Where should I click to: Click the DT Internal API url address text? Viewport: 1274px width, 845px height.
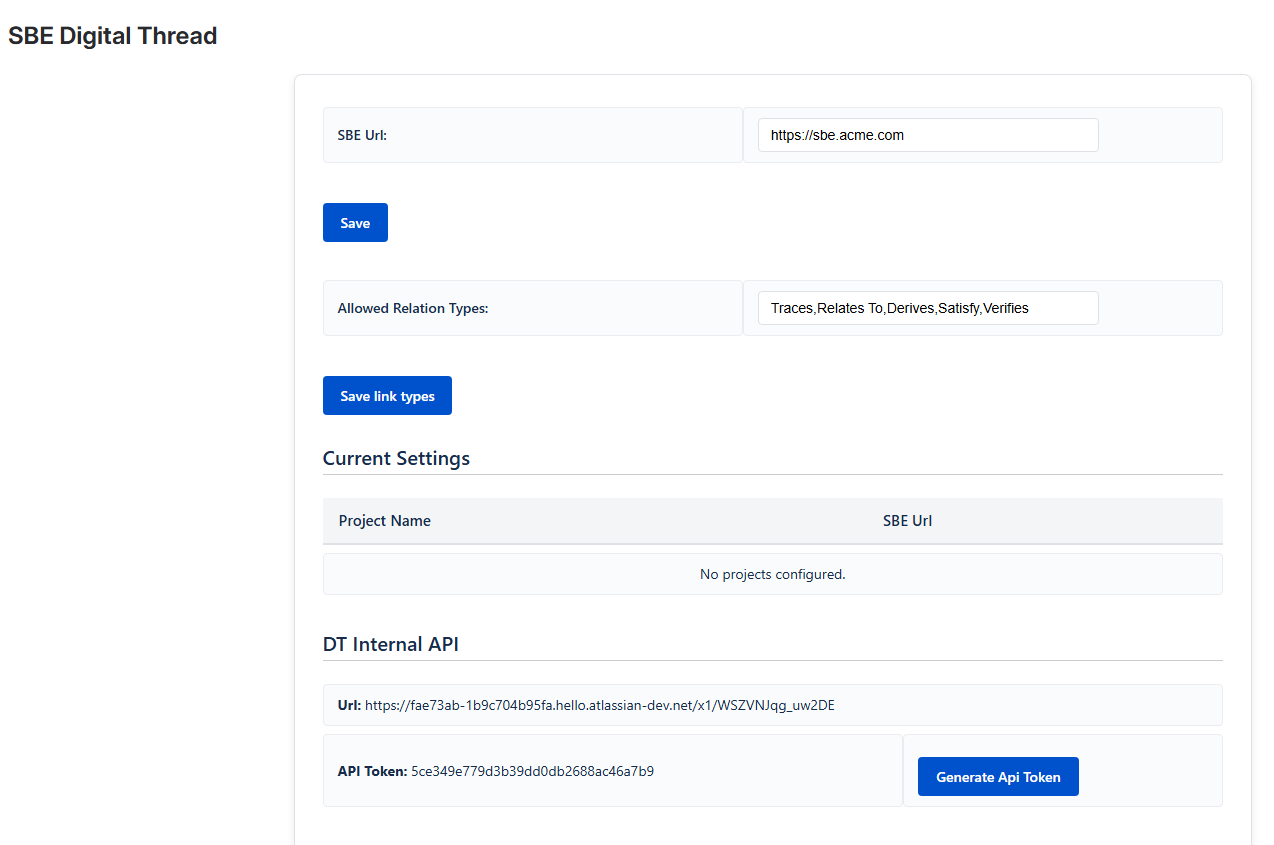coord(600,705)
